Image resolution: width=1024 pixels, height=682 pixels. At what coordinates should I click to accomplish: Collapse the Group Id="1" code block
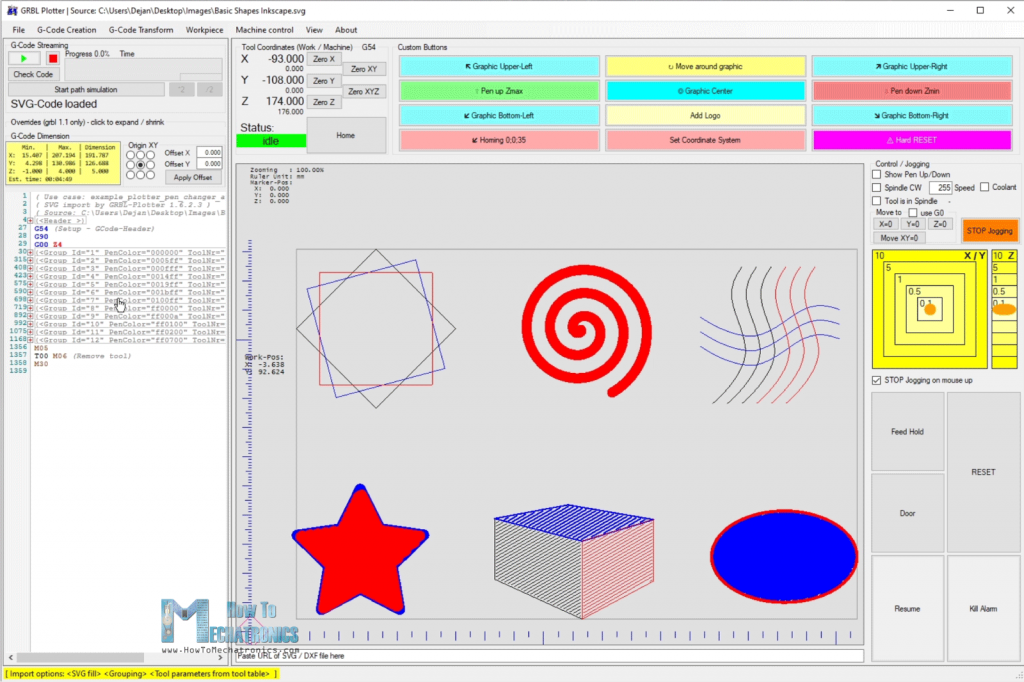click(x=30, y=253)
